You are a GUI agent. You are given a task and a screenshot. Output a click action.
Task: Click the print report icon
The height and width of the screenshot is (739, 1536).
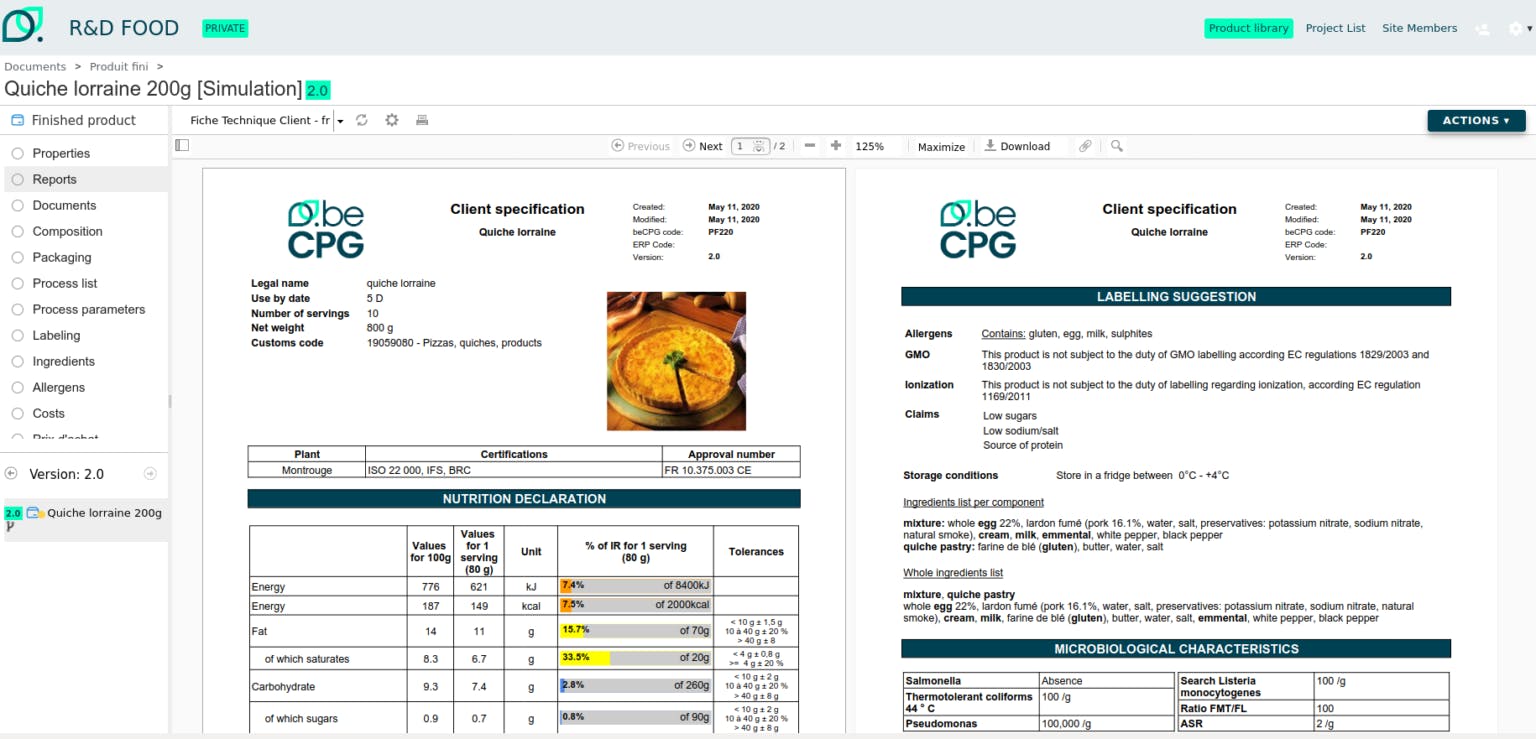pyautogui.click(x=422, y=120)
